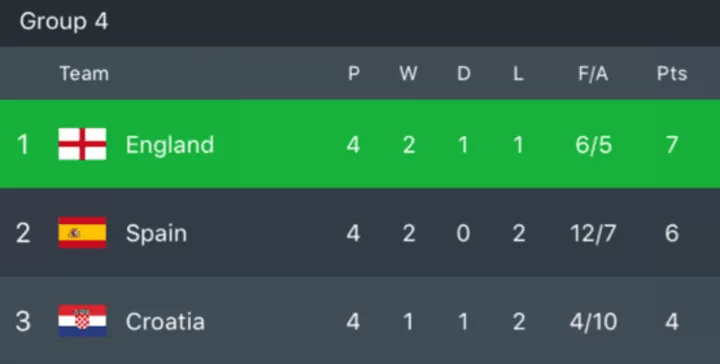
Task: Click Spain's 12/7 goals value
Action: pos(593,233)
